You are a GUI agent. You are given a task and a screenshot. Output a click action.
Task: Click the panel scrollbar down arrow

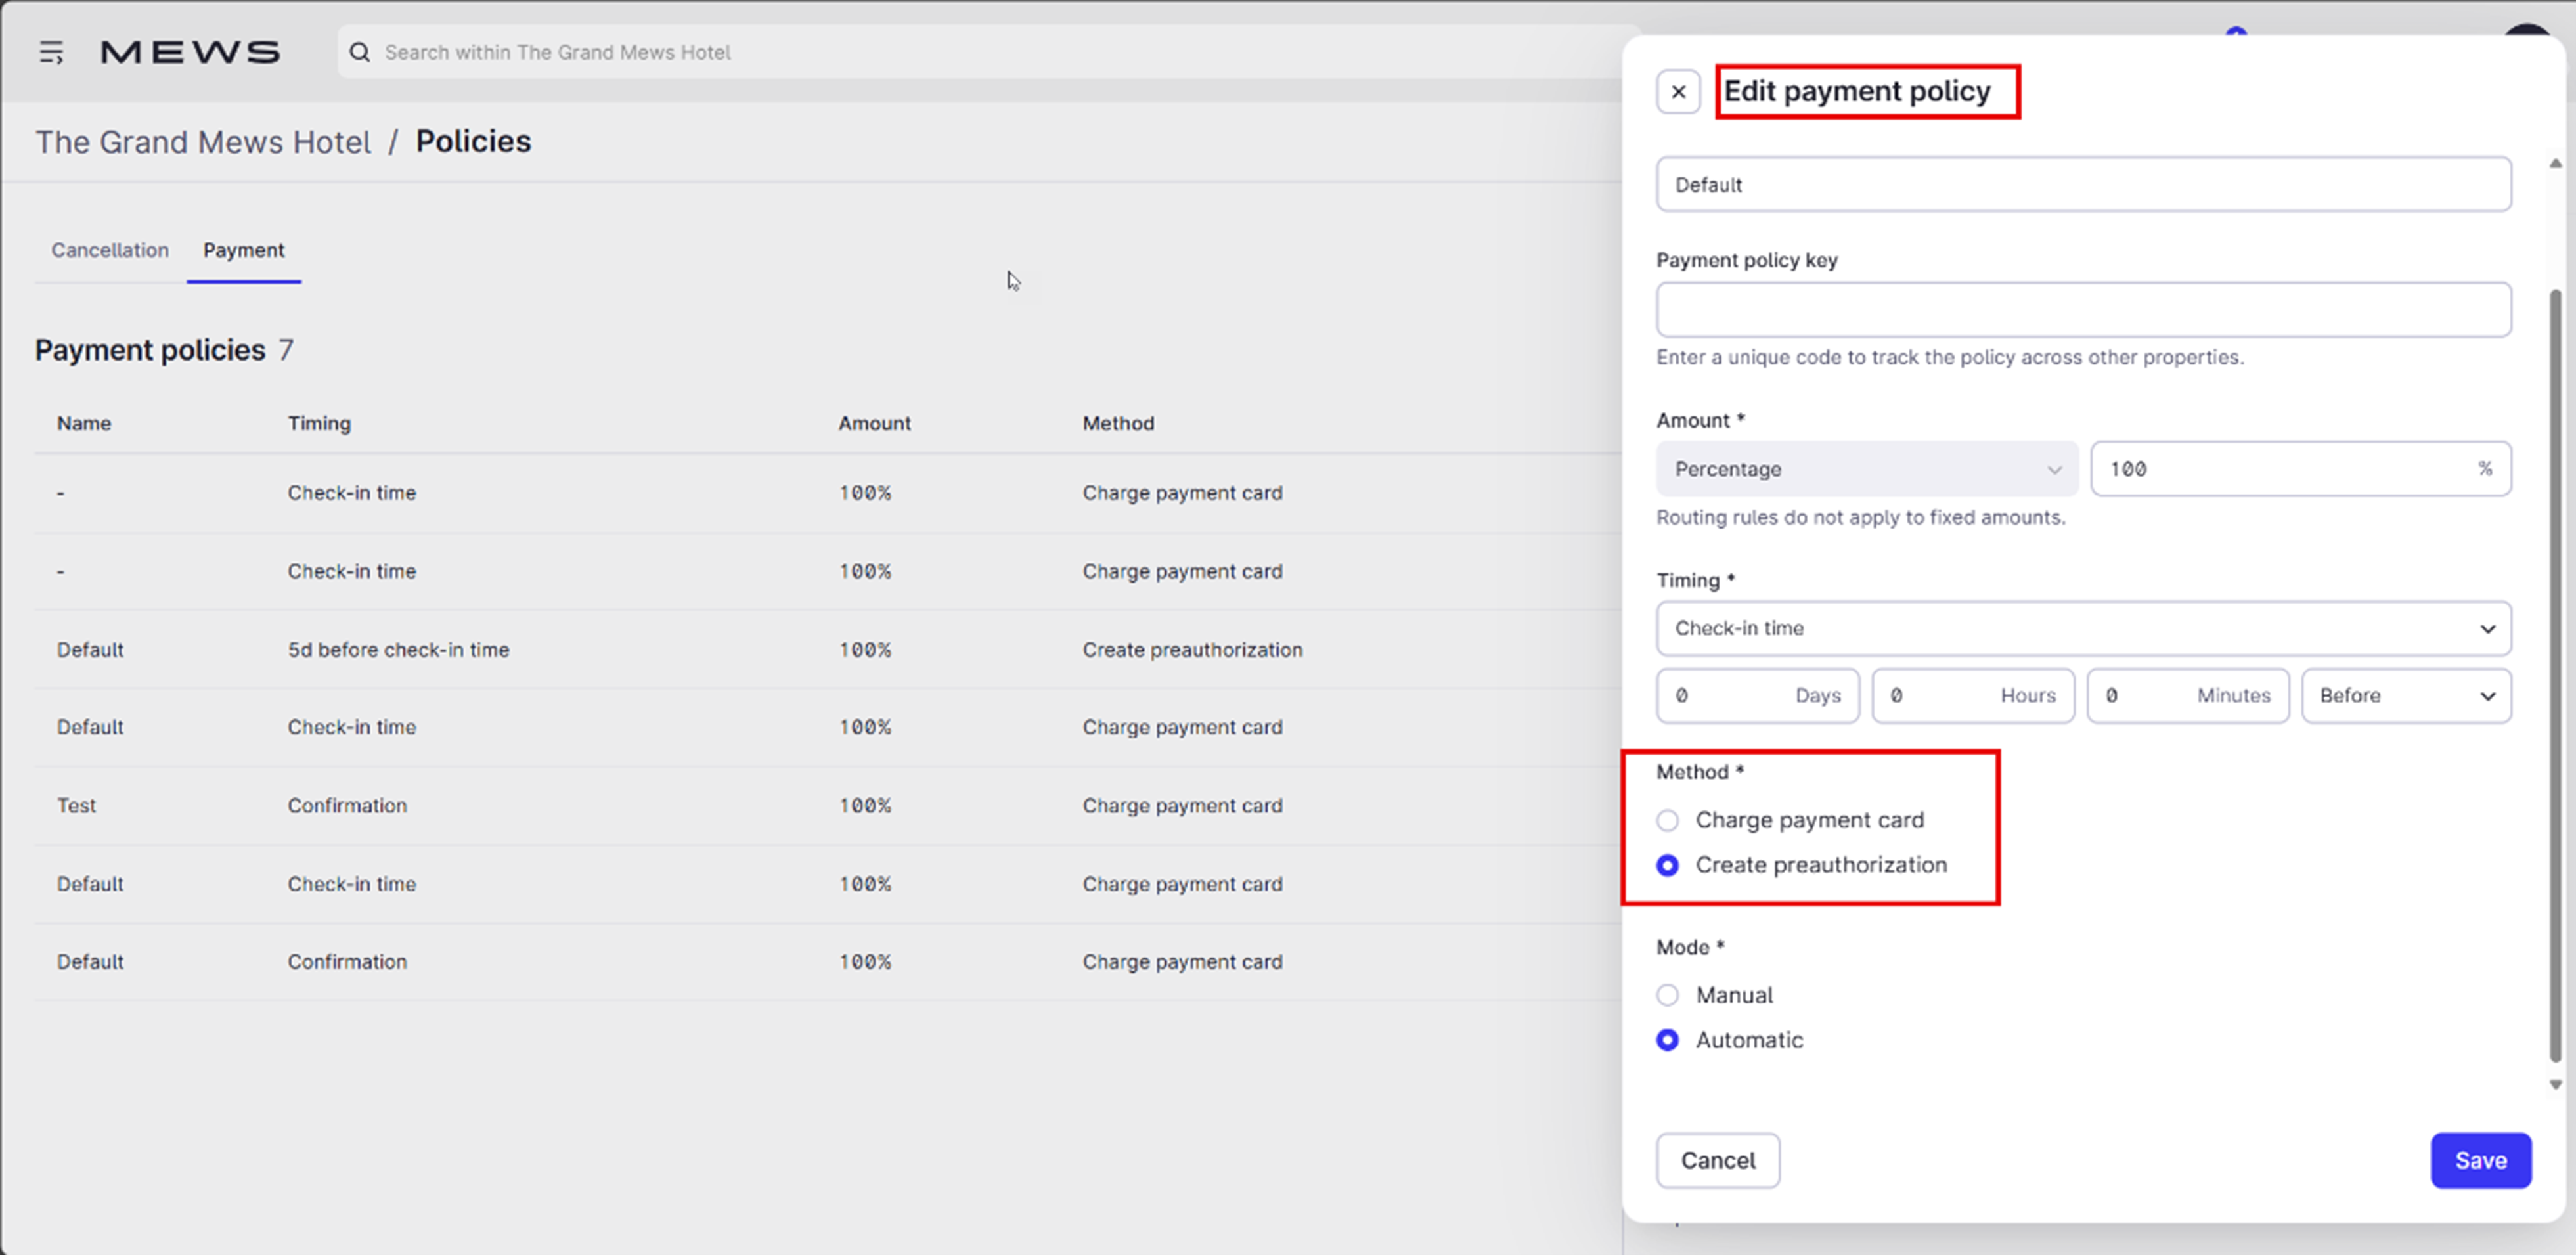pyautogui.click(x=2555, y=1085)
